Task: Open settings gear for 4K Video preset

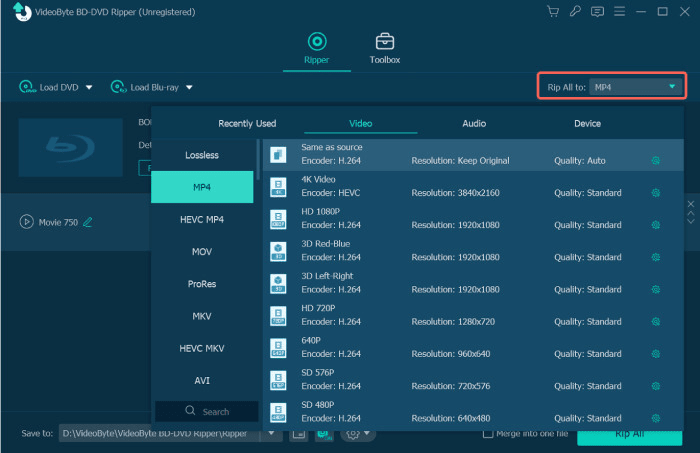Action: click(655, 193)
